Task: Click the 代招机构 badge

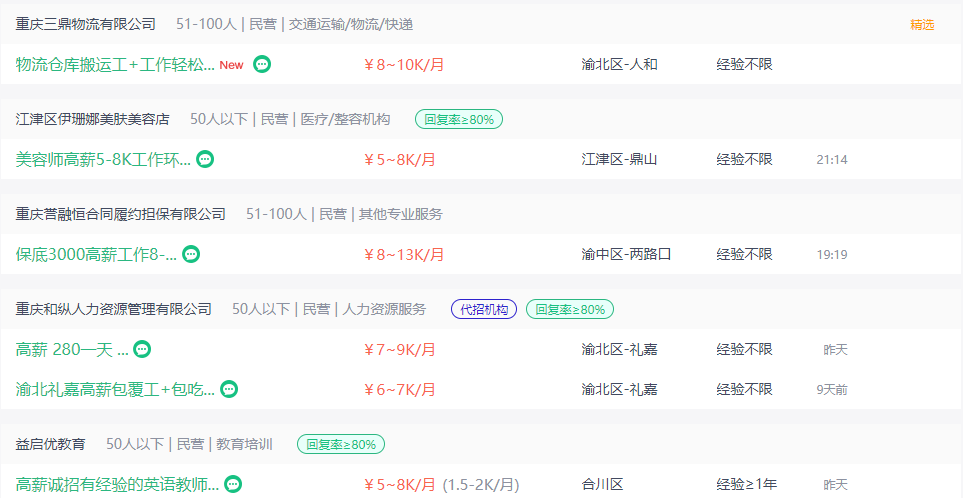Action: pos(484,309)
